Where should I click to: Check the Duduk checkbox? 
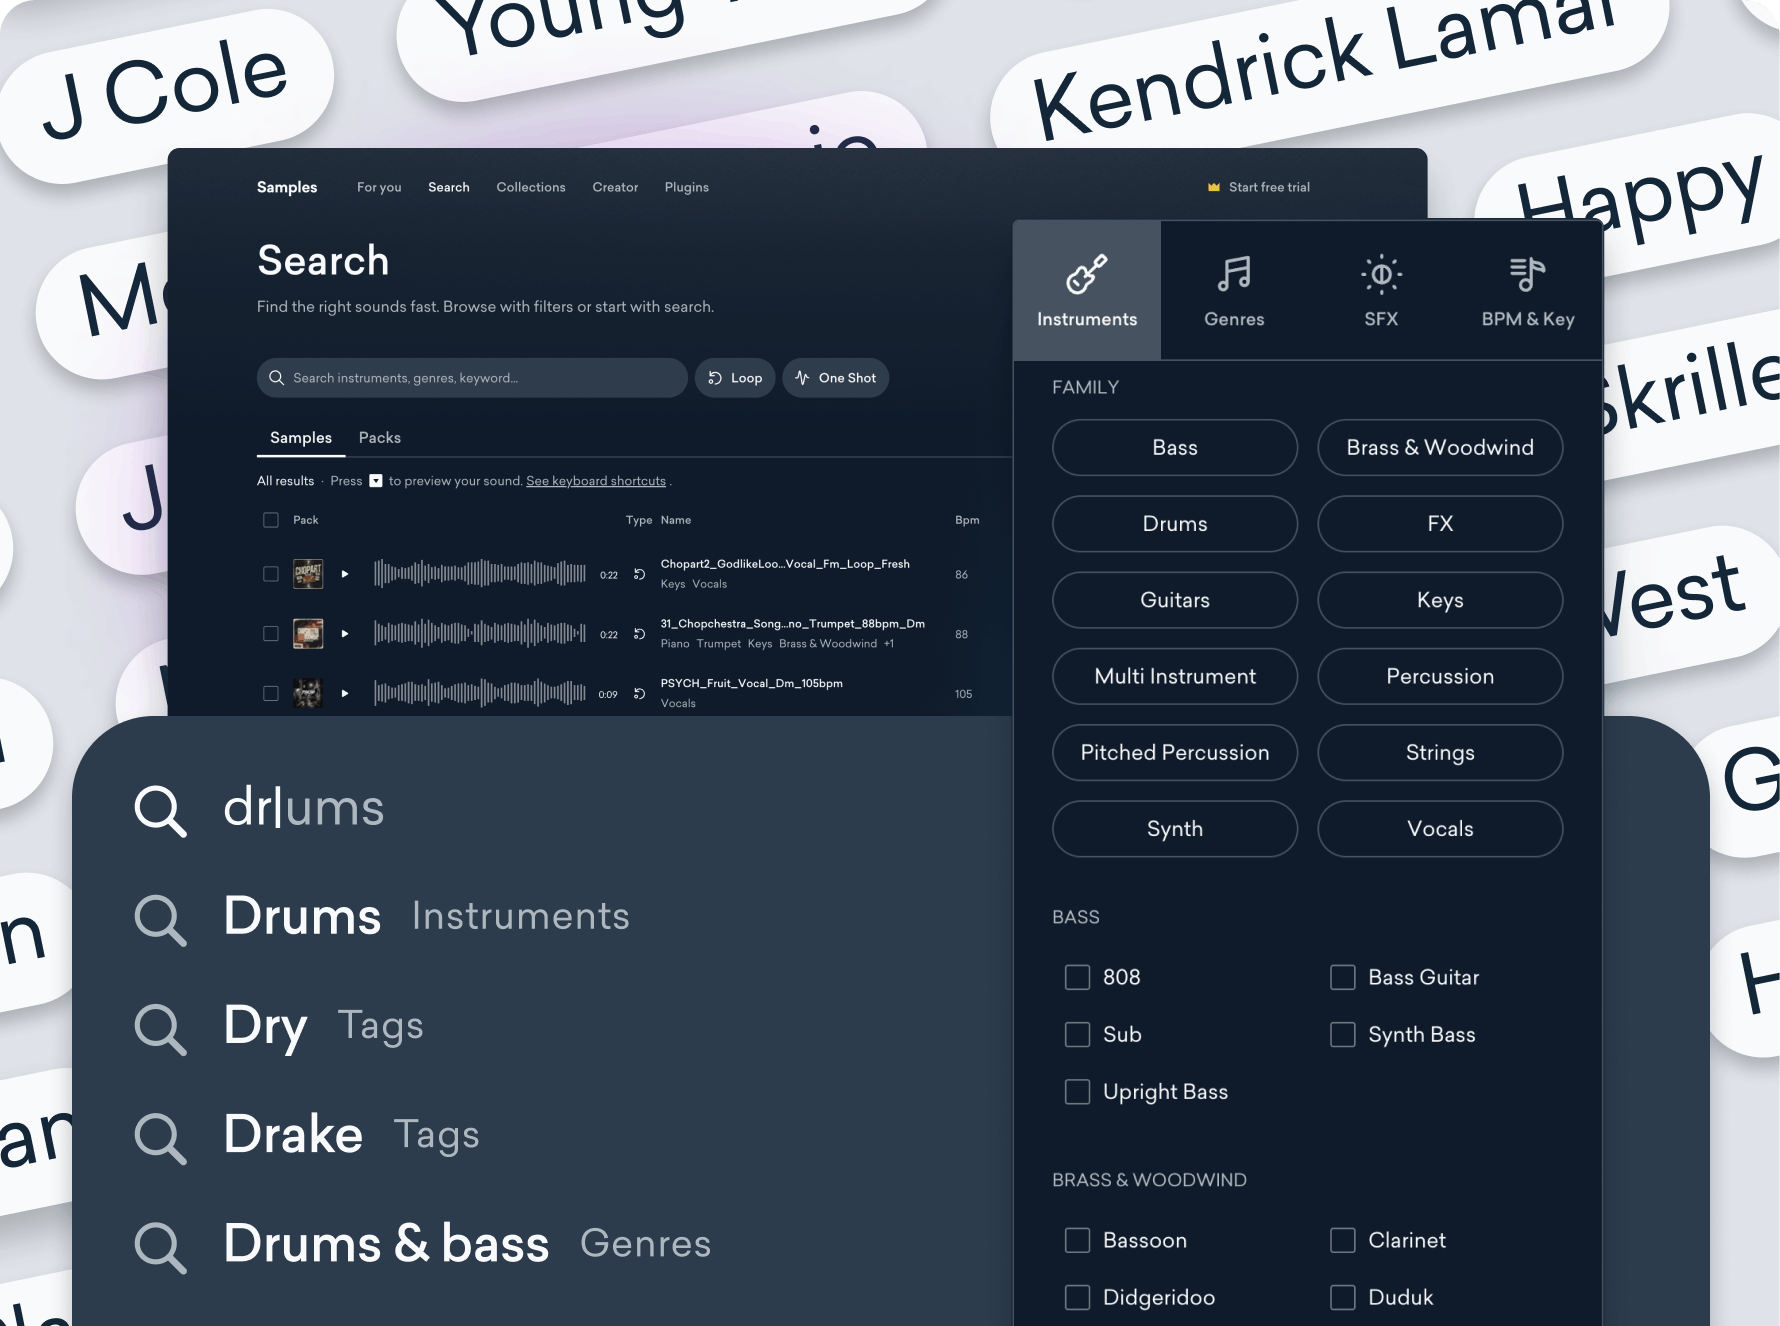(1343, 1297)
